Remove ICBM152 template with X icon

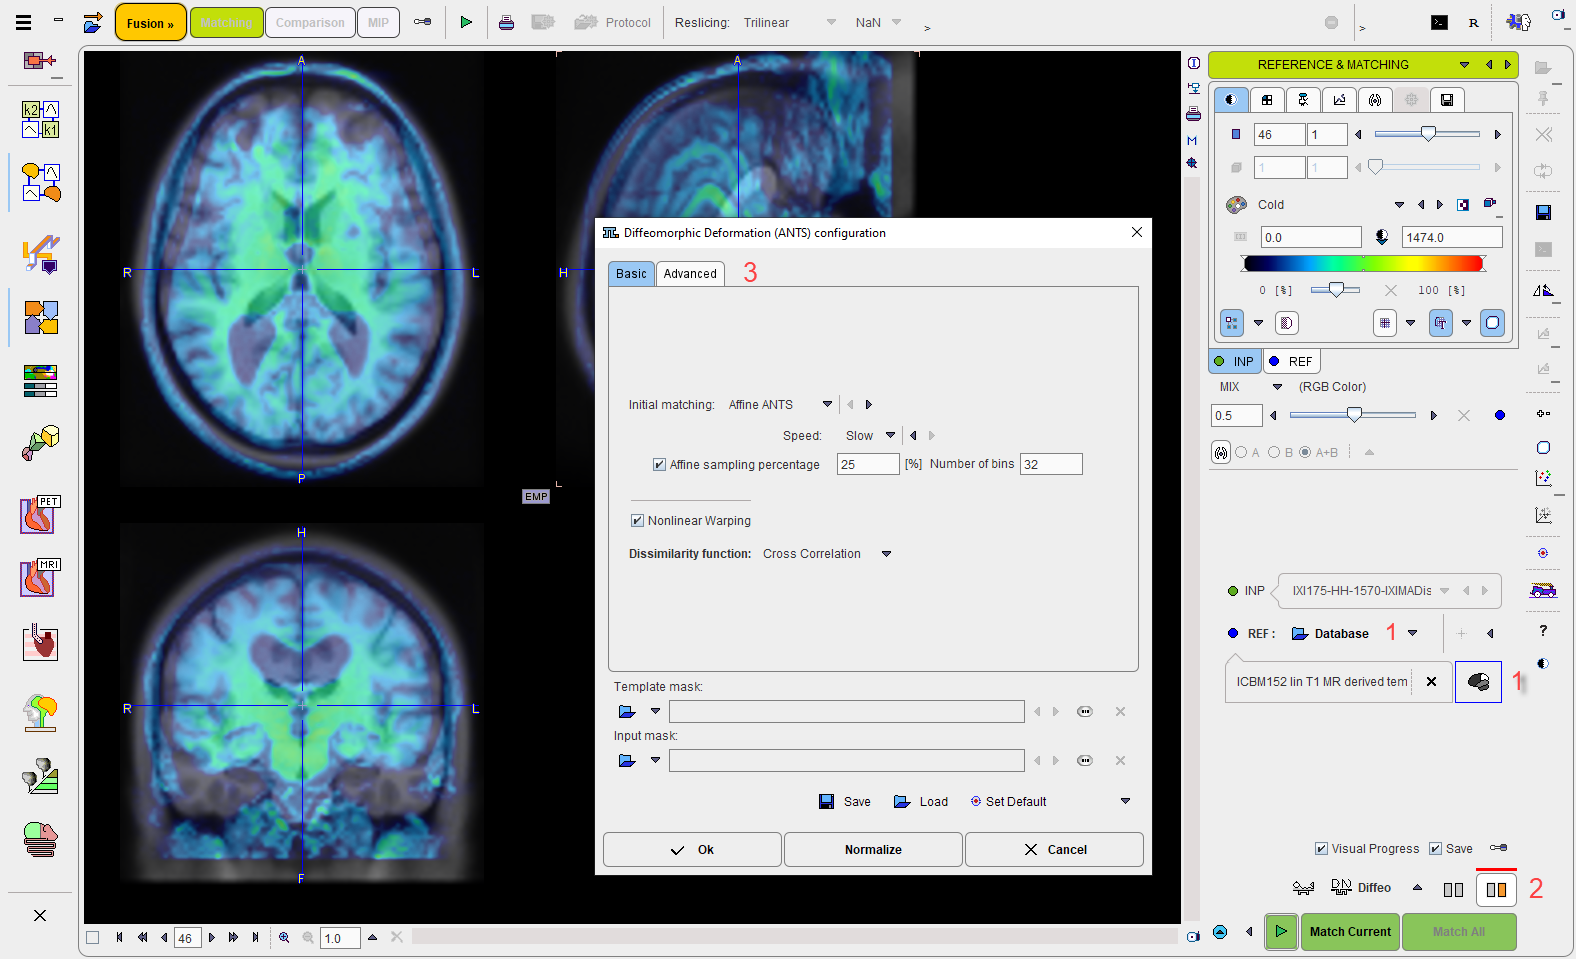pyautogui.click(x=1431, y=682)
